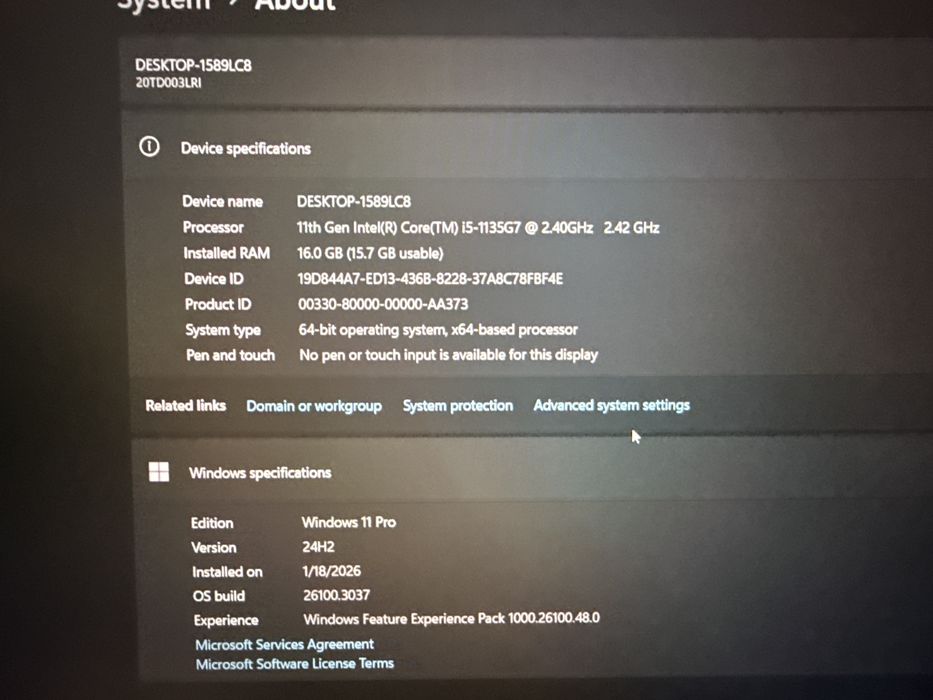
Task: Select the Device name value DESKTOP-1589LC8
Action: pos(354,201)
